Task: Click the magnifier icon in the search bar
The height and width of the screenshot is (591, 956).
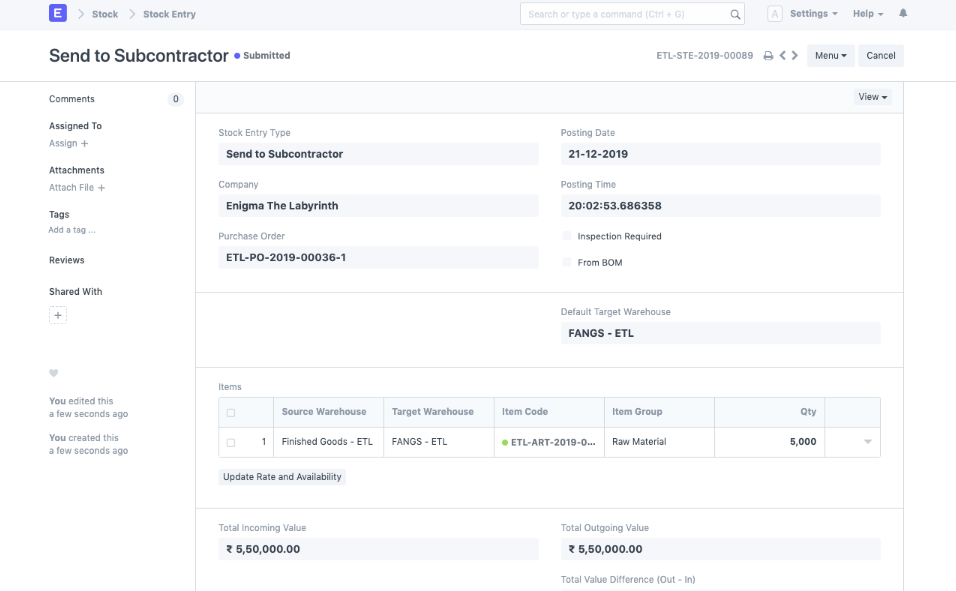Action: [x=735, y=13]
